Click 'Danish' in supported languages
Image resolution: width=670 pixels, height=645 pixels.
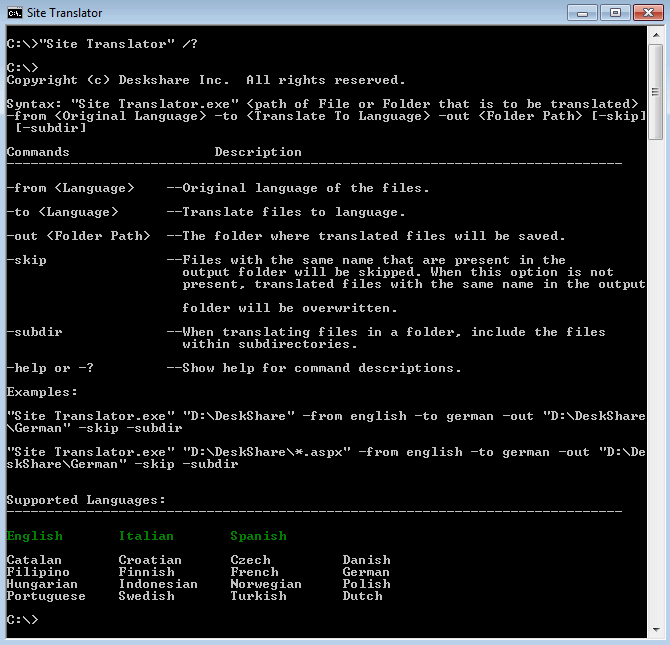pyautogui.click(x=367, y=560)
